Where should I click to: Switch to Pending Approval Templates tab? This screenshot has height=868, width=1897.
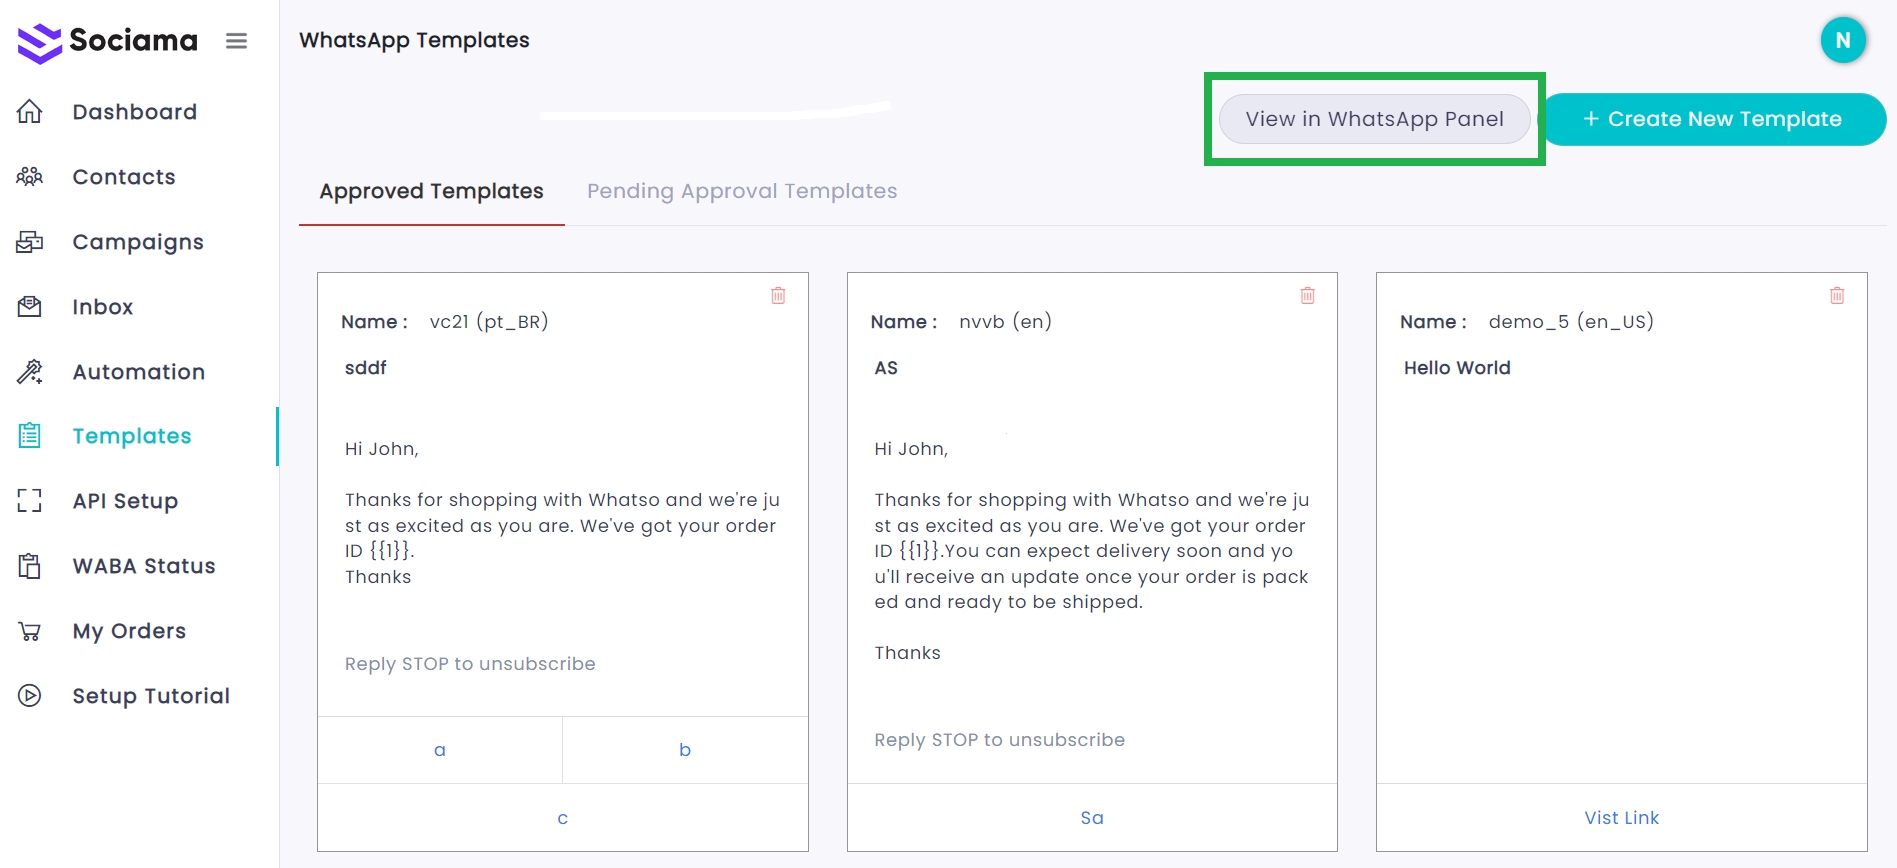click(x=742, y=191)
